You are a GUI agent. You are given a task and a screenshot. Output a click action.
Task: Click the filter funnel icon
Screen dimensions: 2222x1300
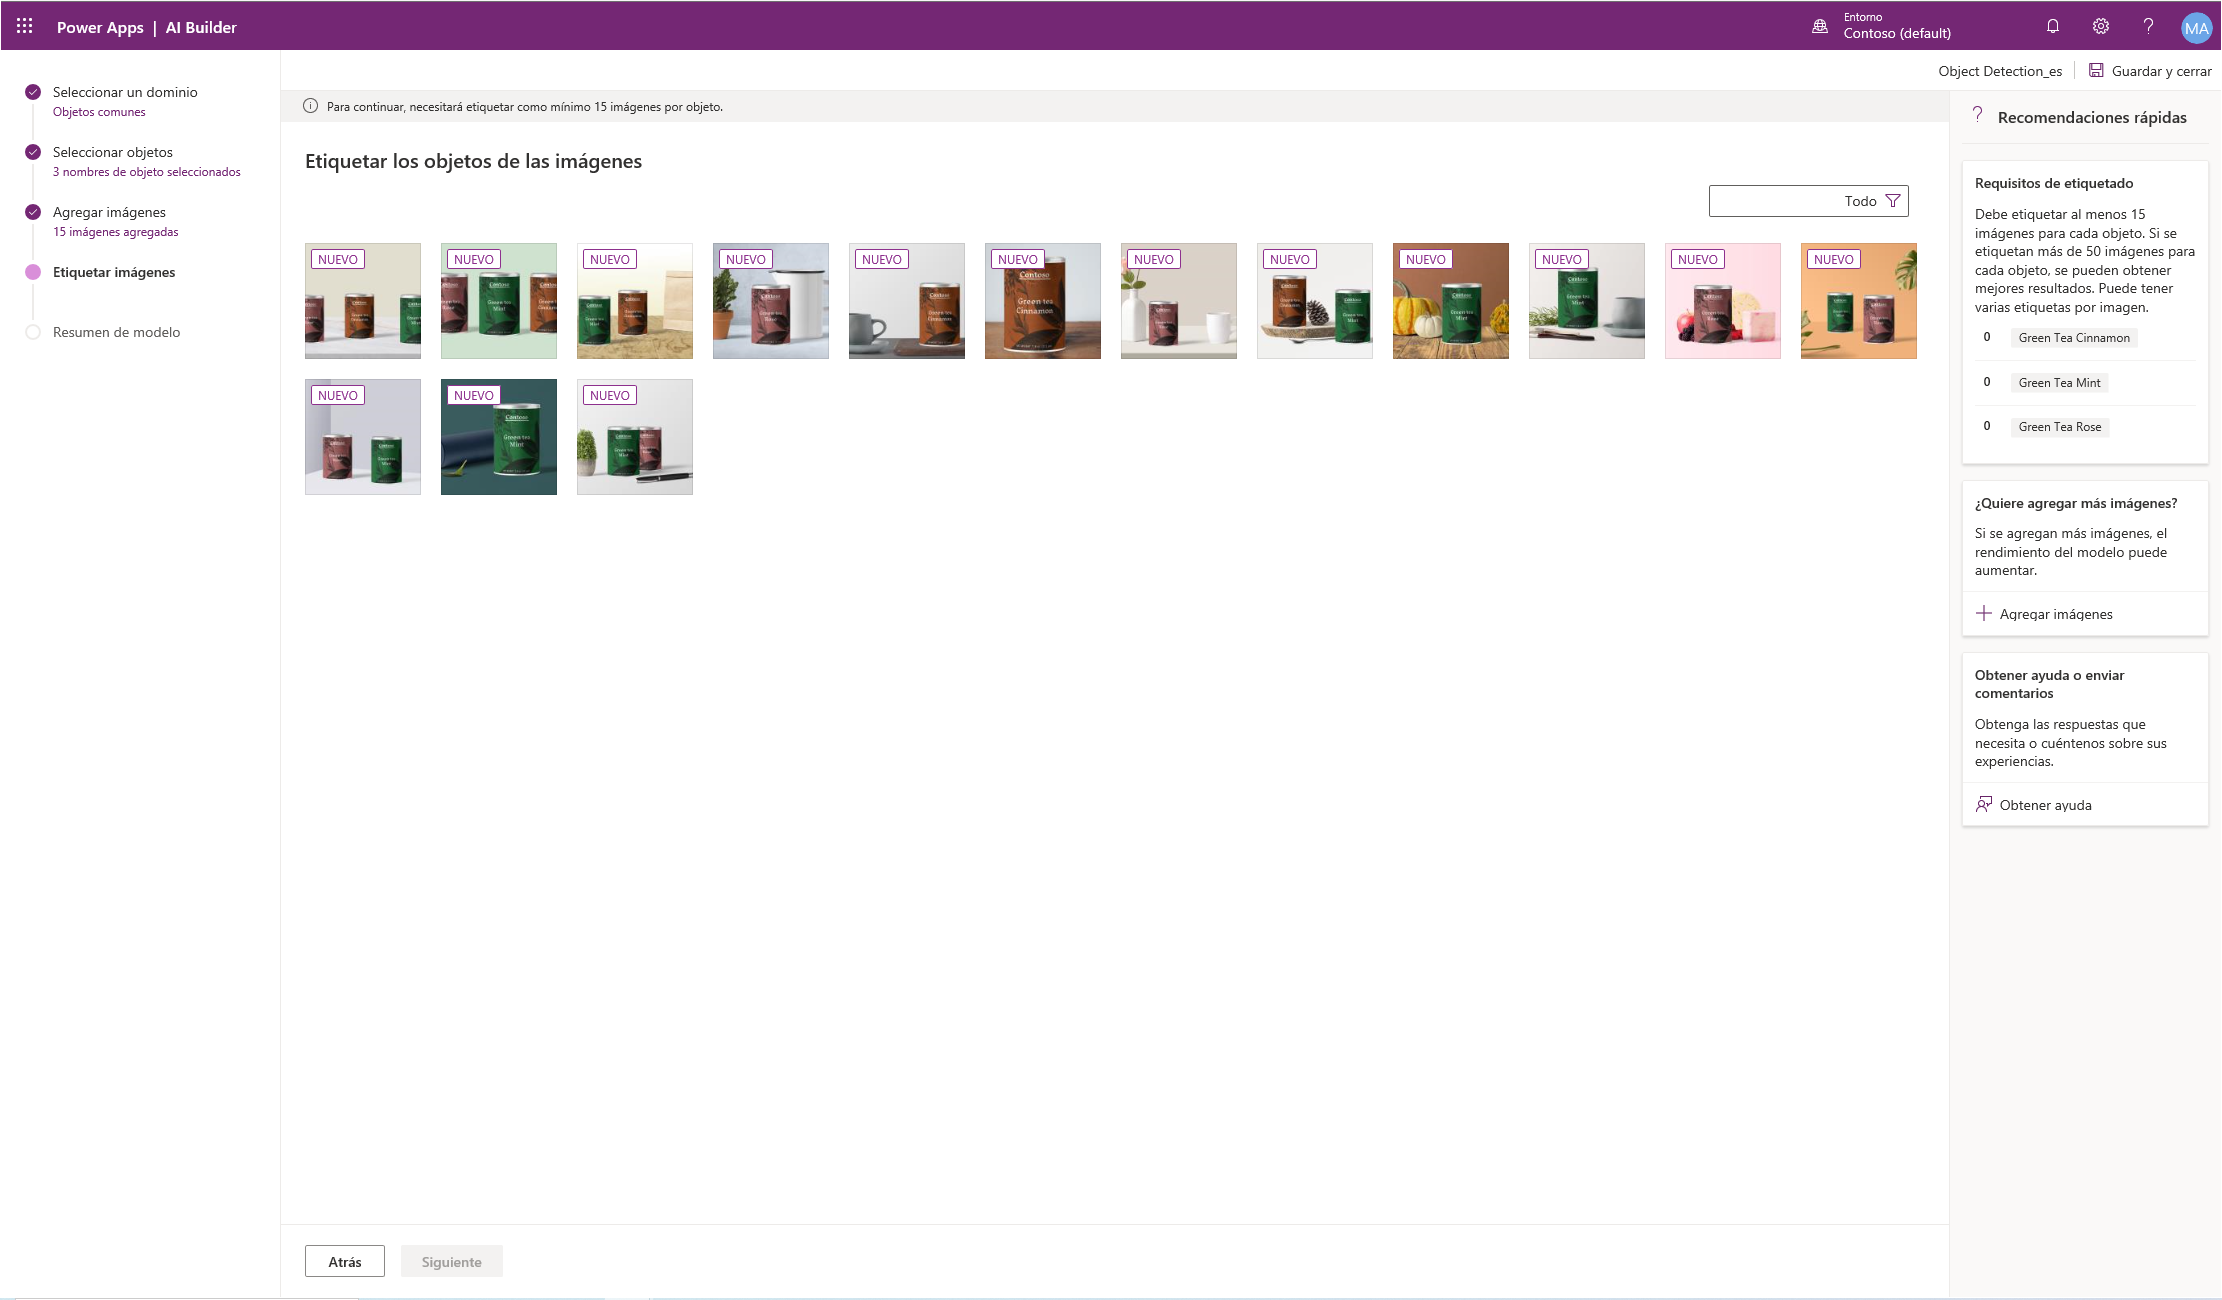coord(1893,201)
